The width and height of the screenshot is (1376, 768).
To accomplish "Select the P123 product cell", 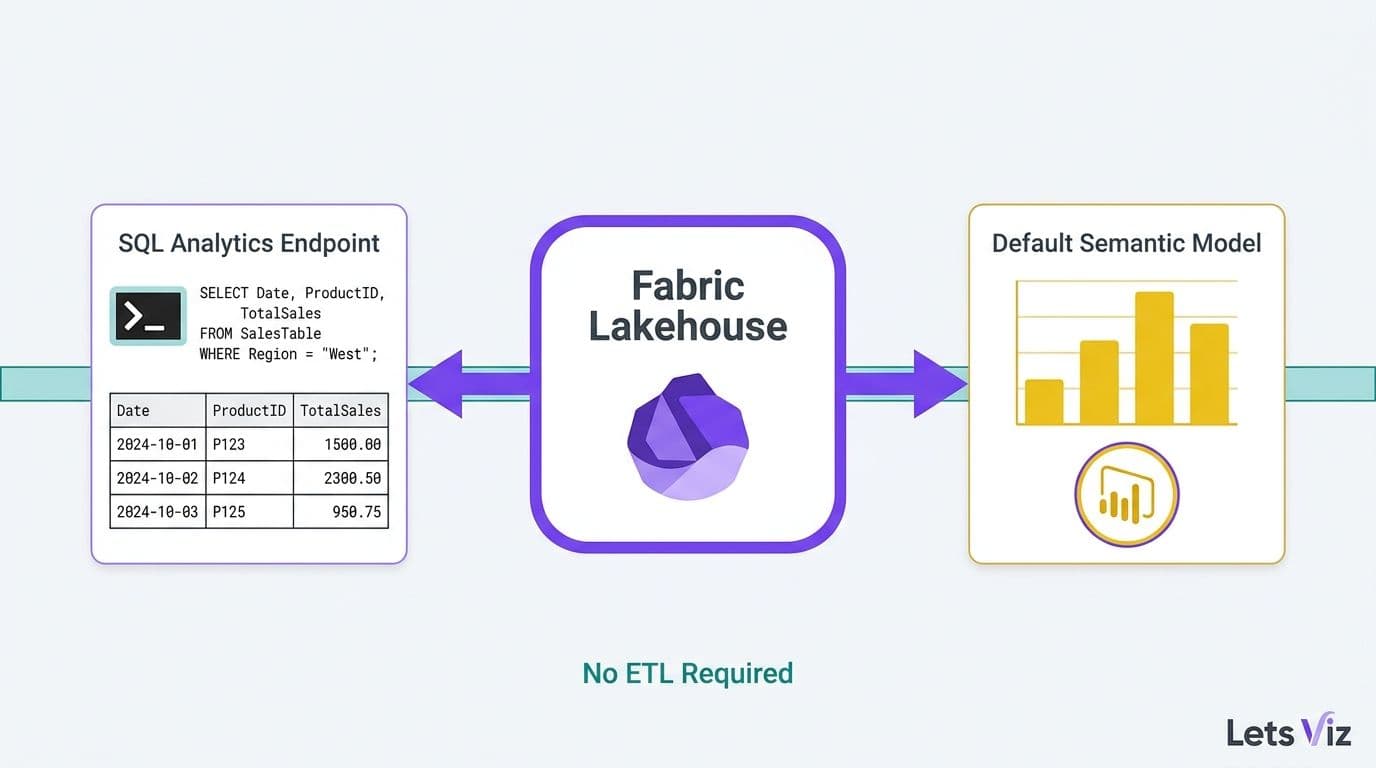I will coord(249,445).
